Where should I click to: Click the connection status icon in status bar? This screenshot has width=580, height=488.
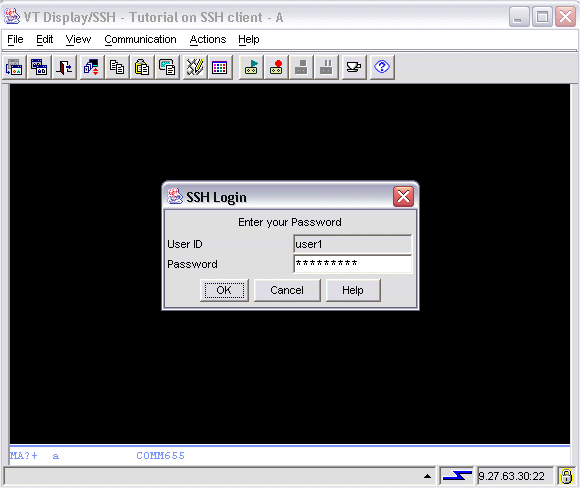point(457,476)
